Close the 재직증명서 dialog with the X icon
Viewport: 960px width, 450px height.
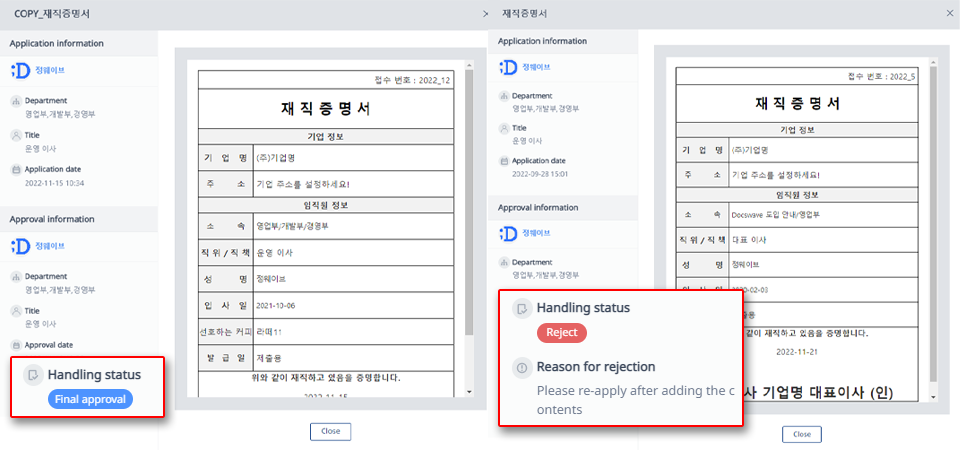coord(949,13)
